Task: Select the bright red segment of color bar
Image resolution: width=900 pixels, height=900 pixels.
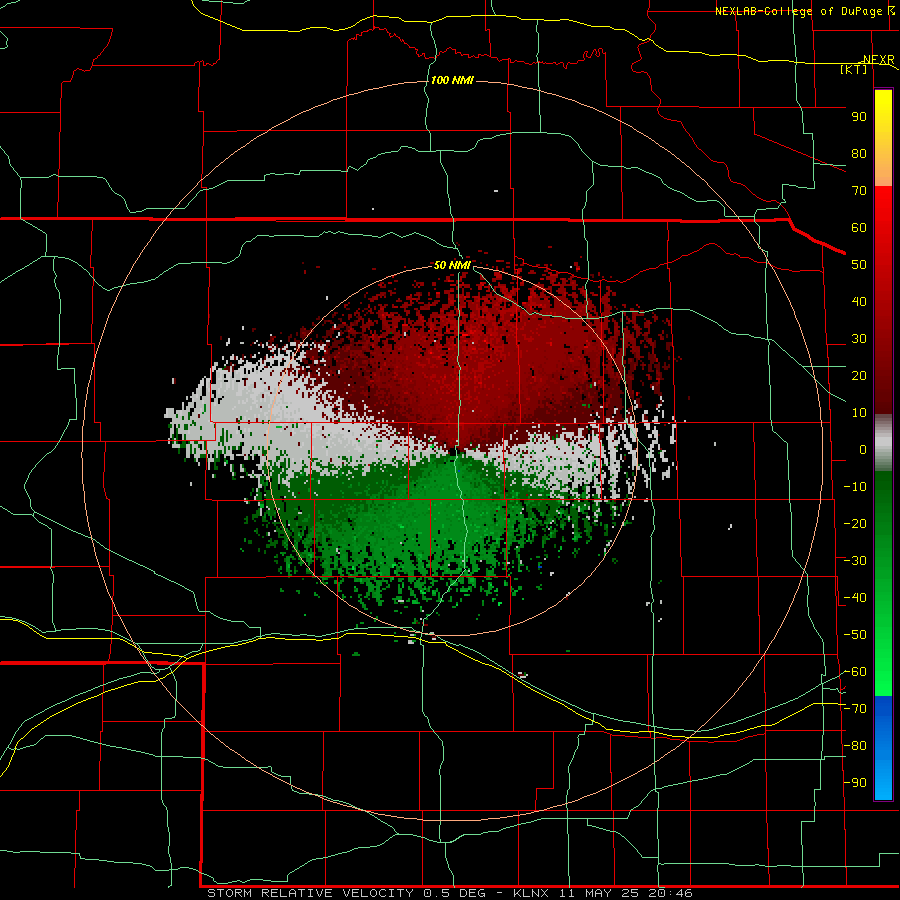Action: point(883,230)
